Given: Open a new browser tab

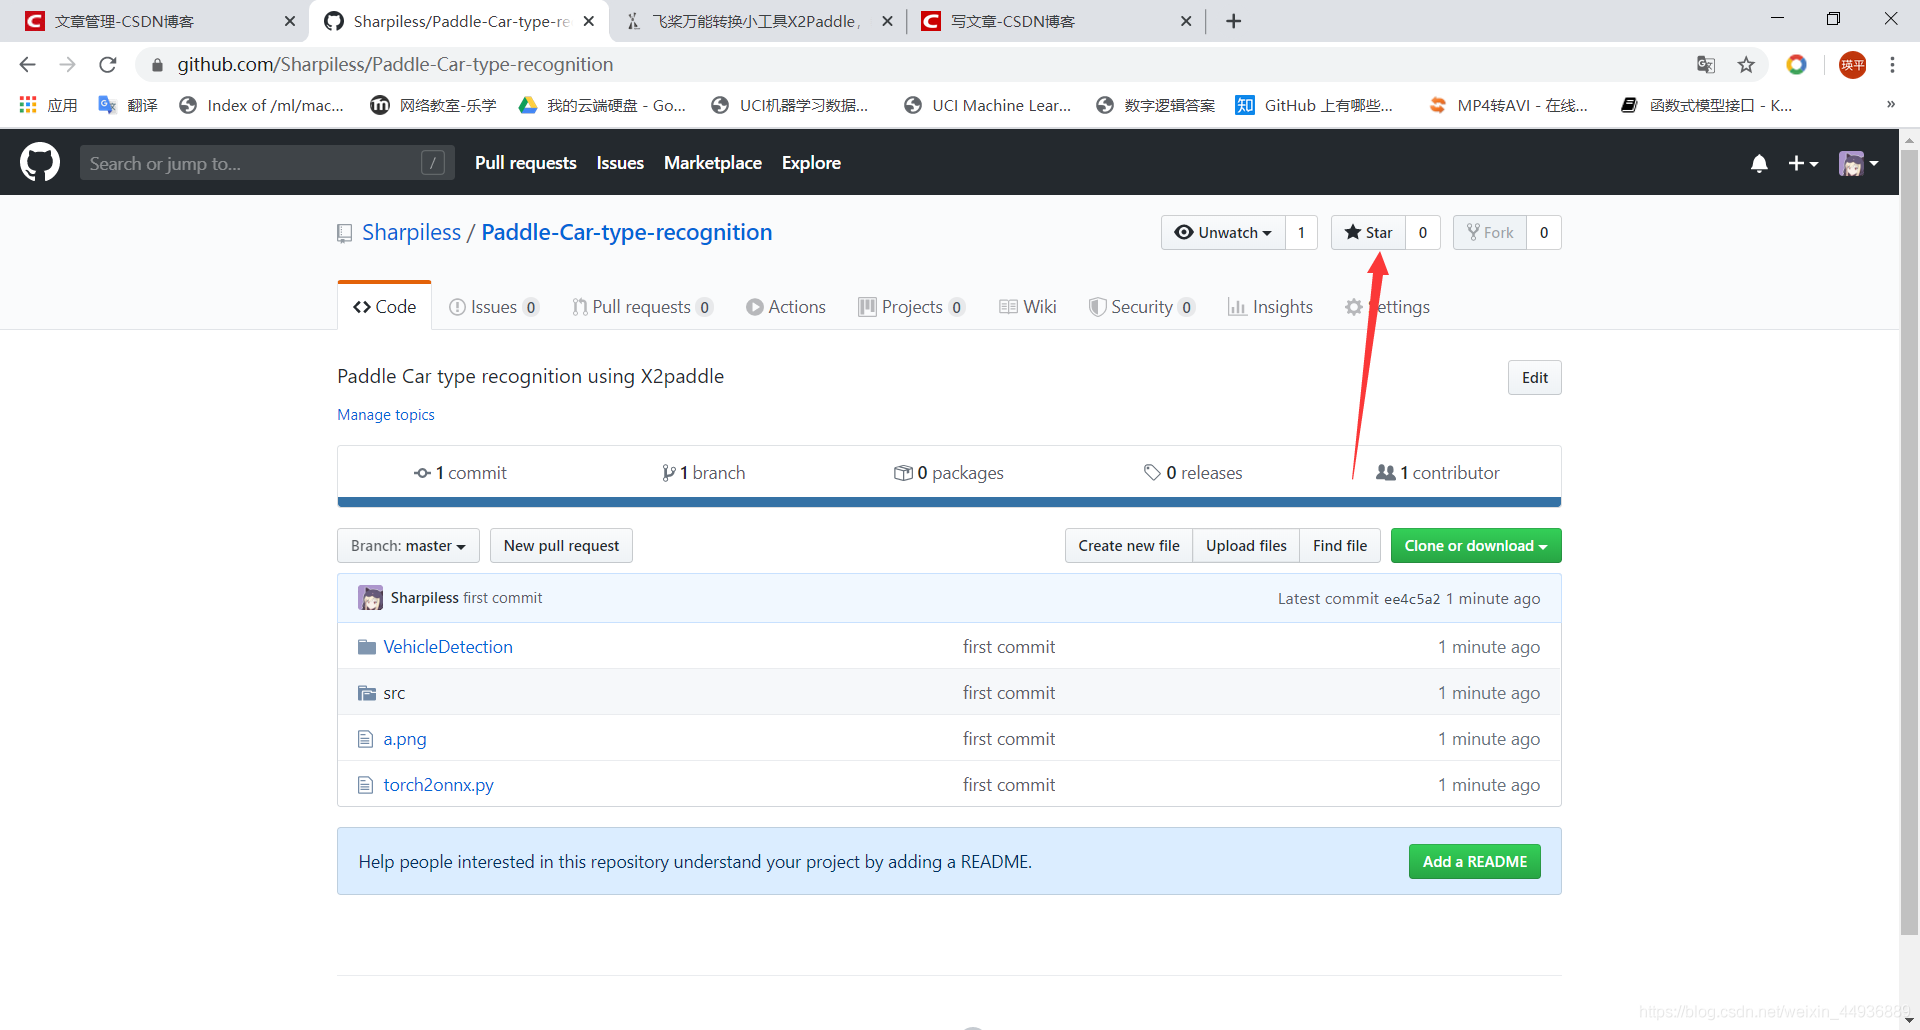Looking at the screenshot, I should (x=1234, y=21).
